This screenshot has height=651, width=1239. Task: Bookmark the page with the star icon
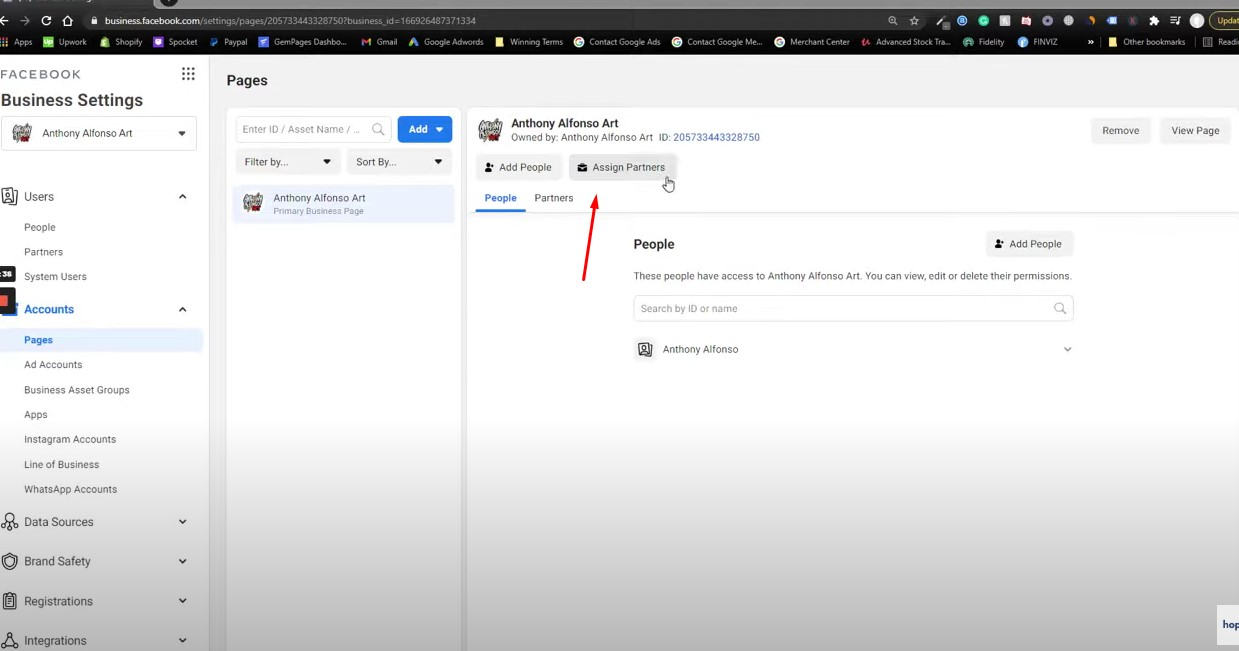[914, 20]
